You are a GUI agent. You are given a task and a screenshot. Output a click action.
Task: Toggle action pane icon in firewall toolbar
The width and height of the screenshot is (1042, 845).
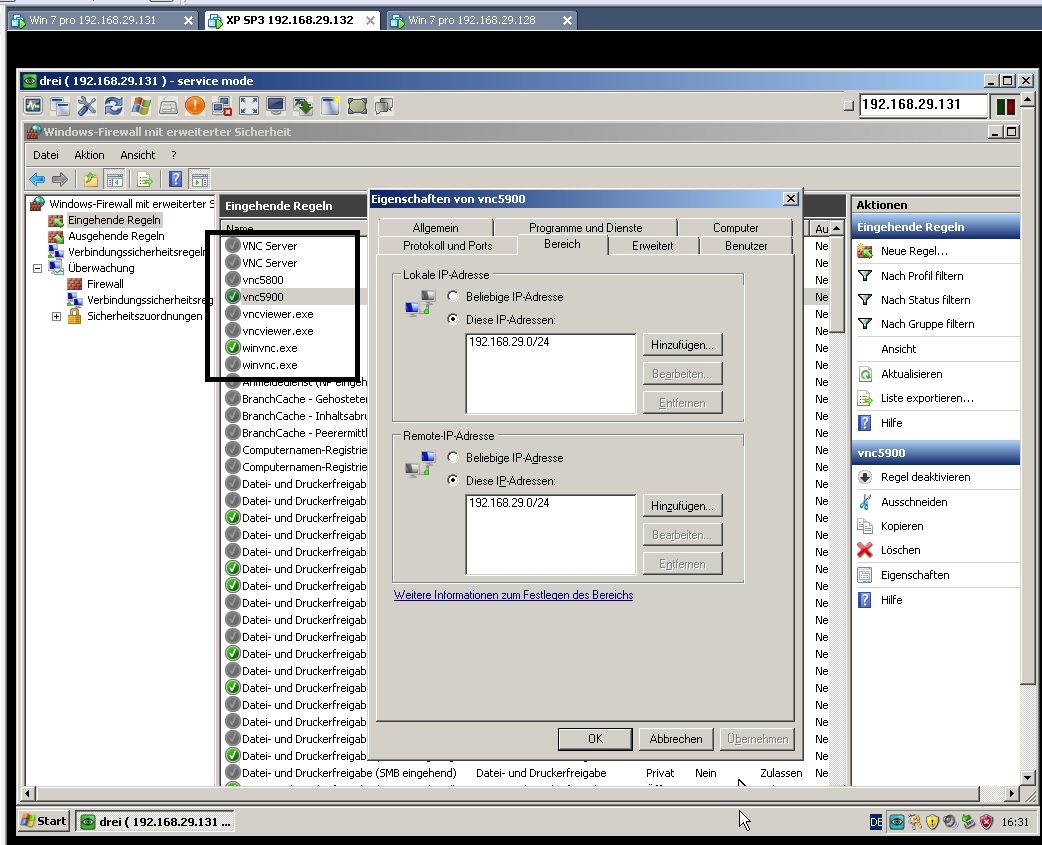click(199, 179)
